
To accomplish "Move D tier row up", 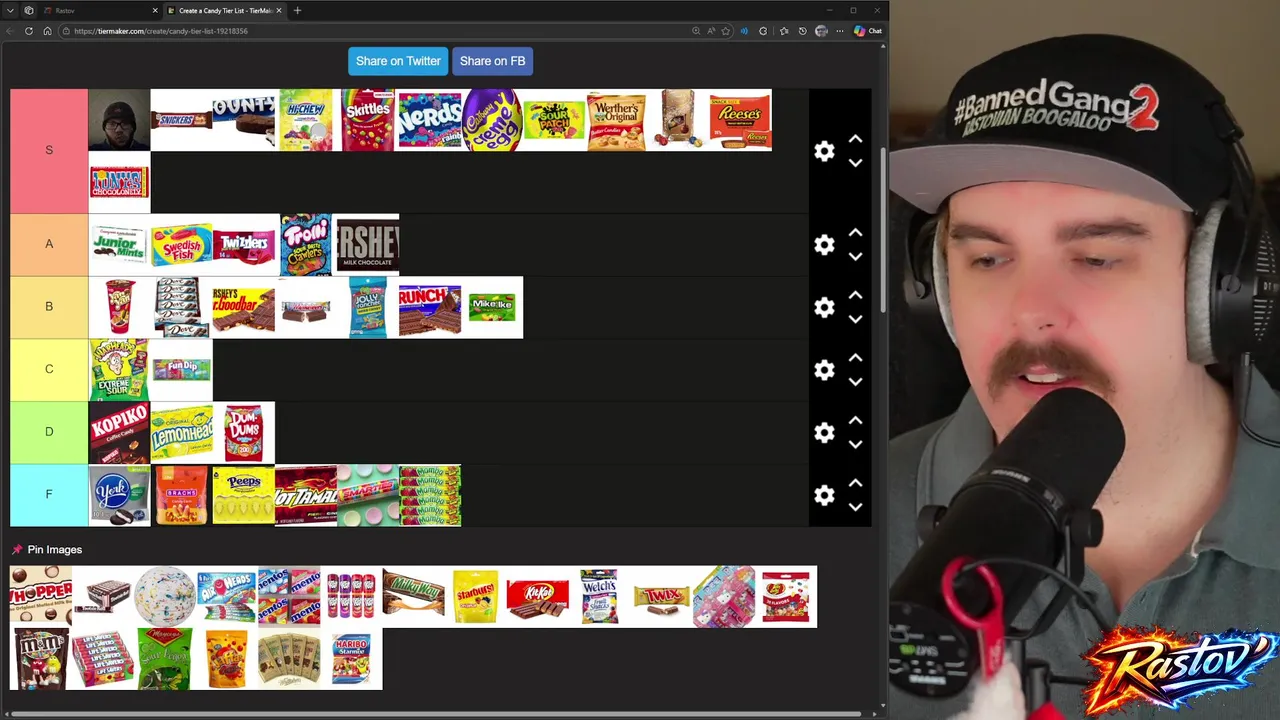I will click(x=855, y=421).
